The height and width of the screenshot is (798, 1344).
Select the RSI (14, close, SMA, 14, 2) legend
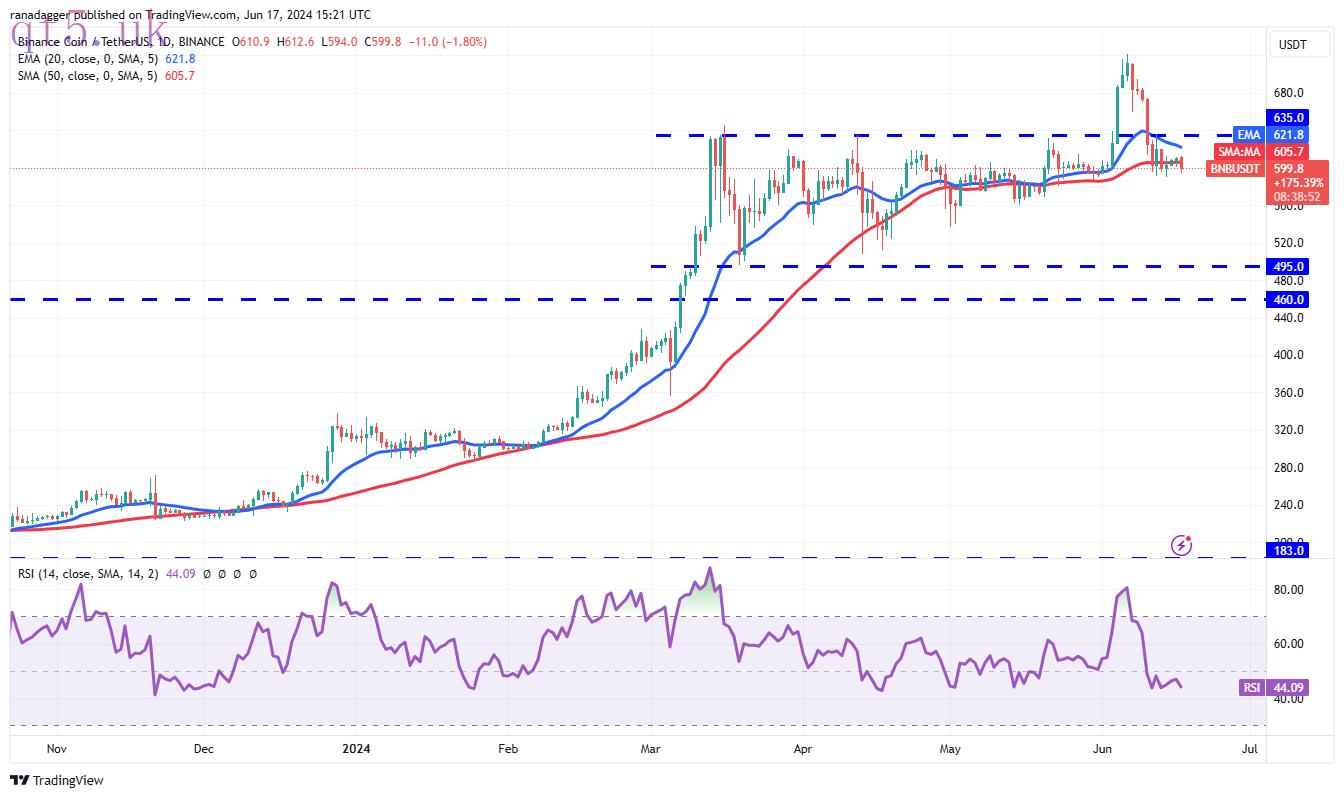[x=90, y=574]
